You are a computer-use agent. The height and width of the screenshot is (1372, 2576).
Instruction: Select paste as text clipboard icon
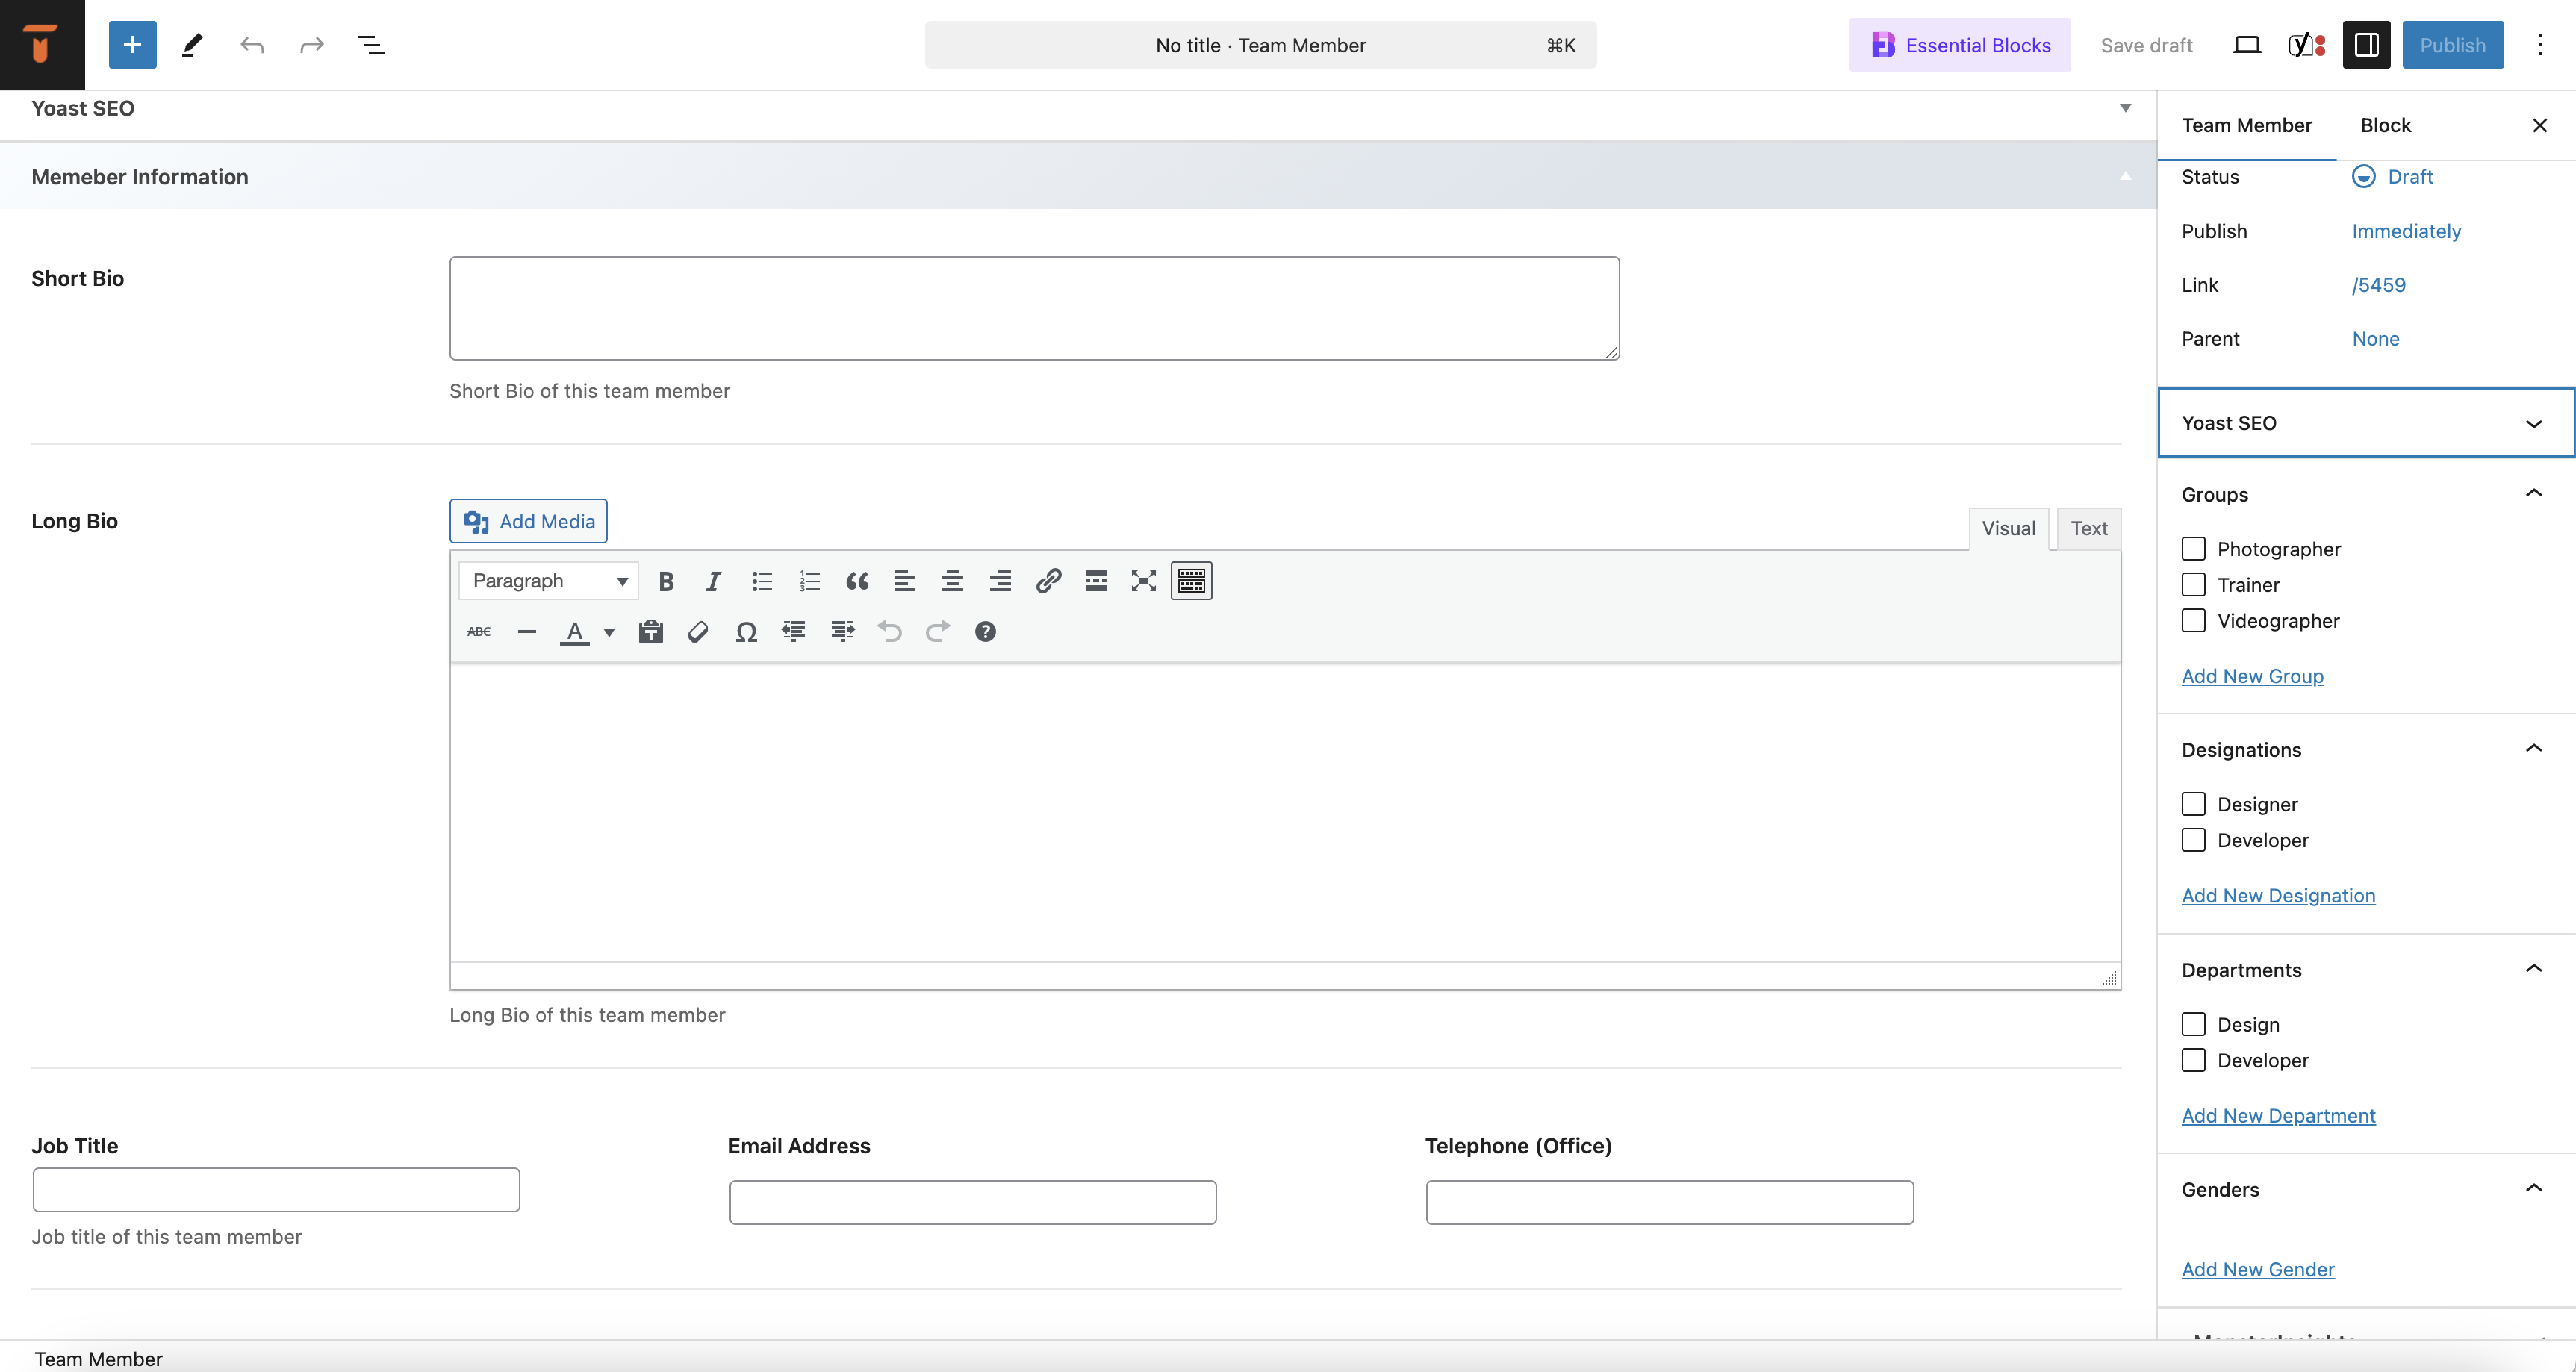tap(651, 632)
